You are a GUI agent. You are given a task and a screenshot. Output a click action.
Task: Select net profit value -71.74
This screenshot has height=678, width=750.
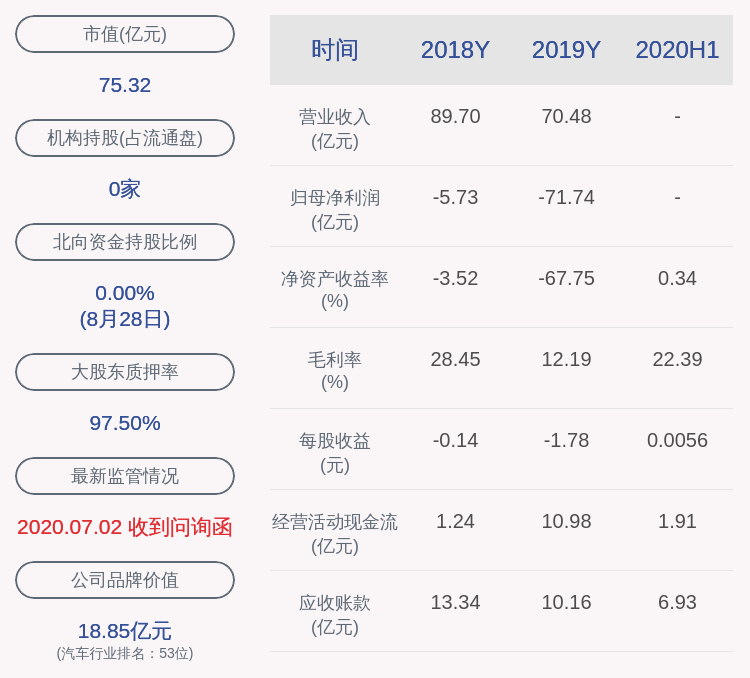(x=566, y=197)
